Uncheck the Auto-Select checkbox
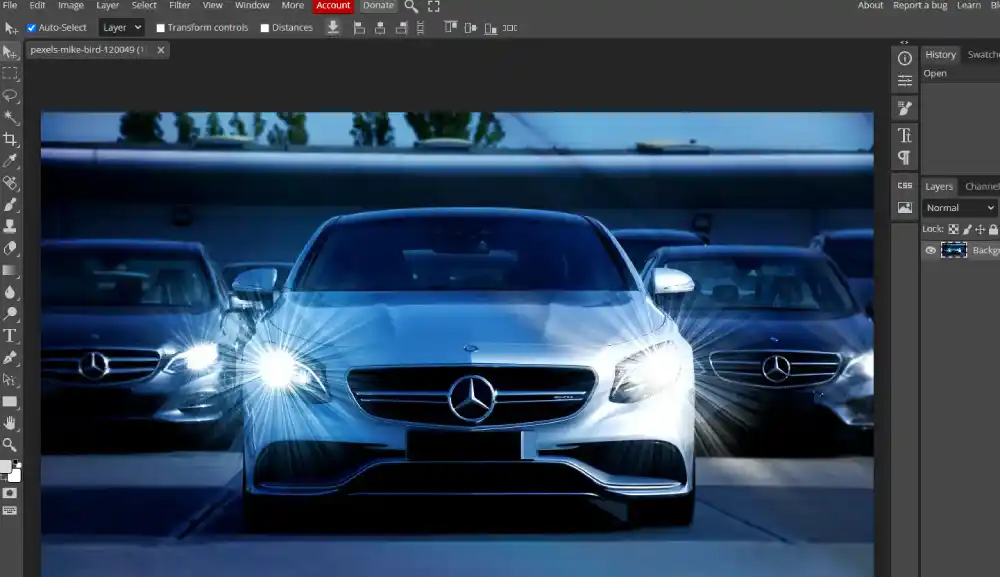 31,28
